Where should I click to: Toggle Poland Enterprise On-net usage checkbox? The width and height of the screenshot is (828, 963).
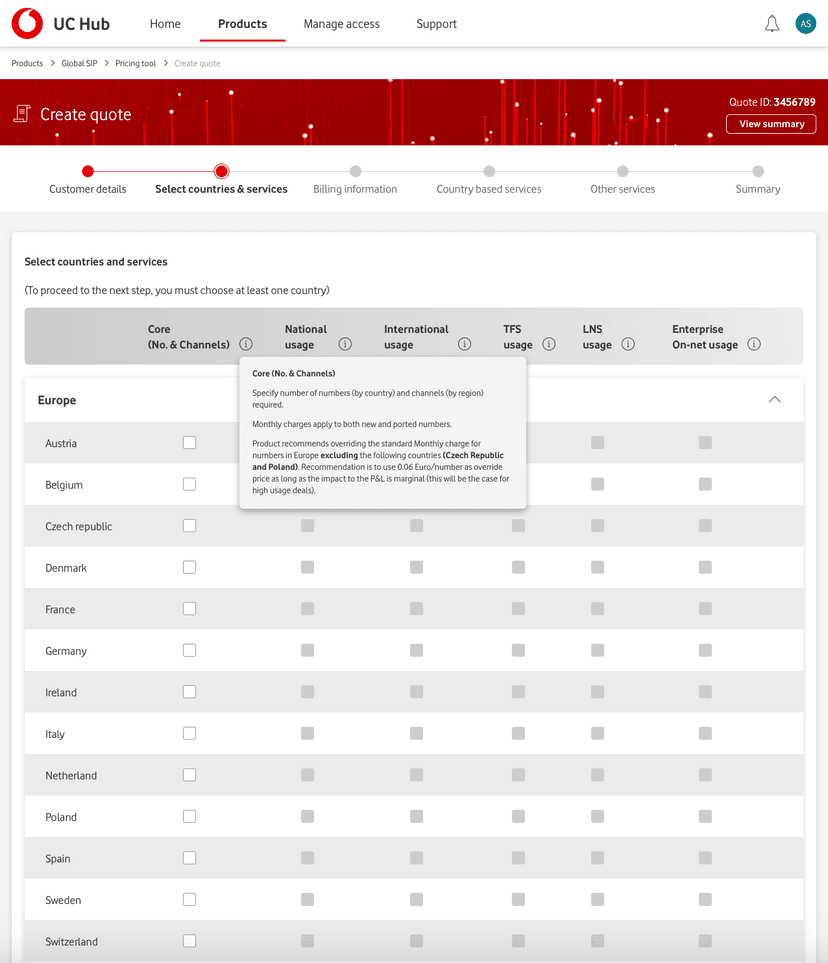705,816
